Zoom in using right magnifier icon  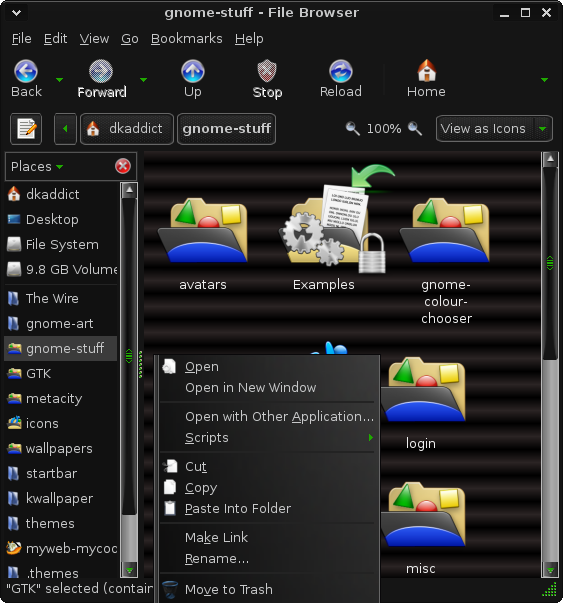pos(415,128)
